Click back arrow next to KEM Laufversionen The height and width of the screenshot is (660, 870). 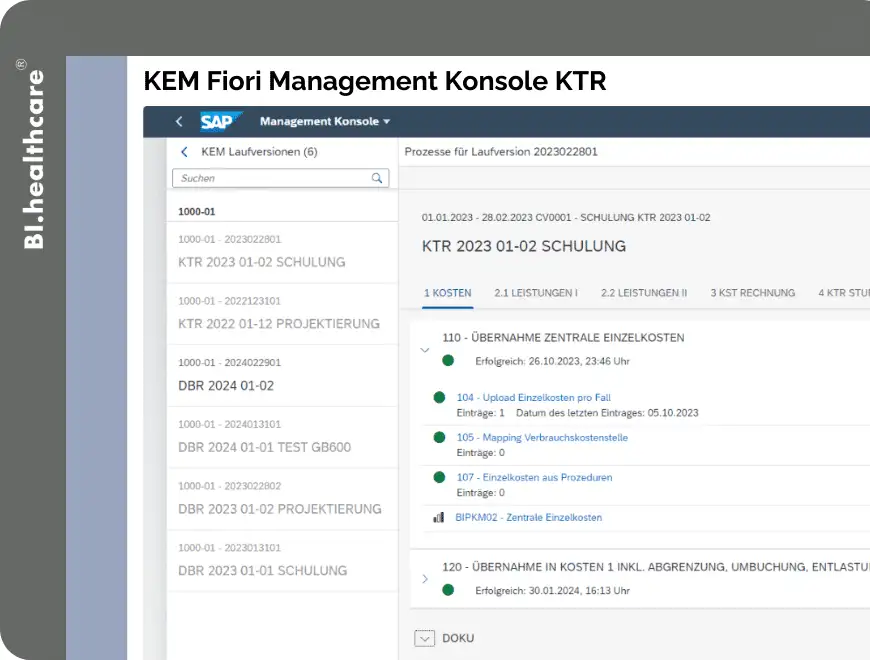[x=184, y=151]
